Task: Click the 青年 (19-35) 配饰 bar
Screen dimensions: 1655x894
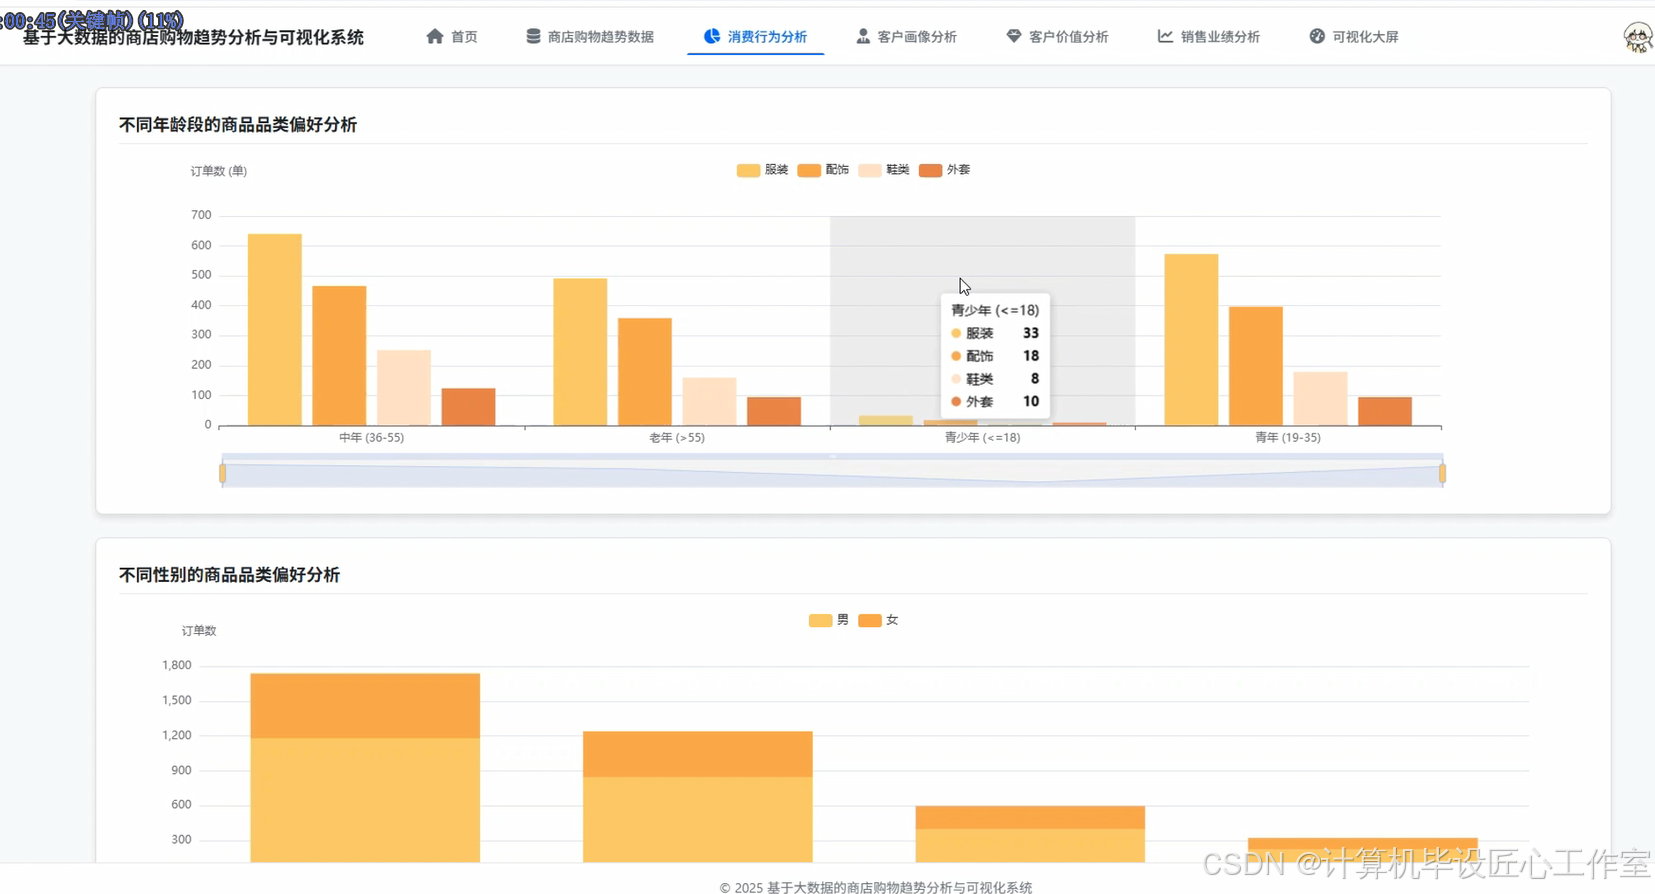Action: (1256, 366)
